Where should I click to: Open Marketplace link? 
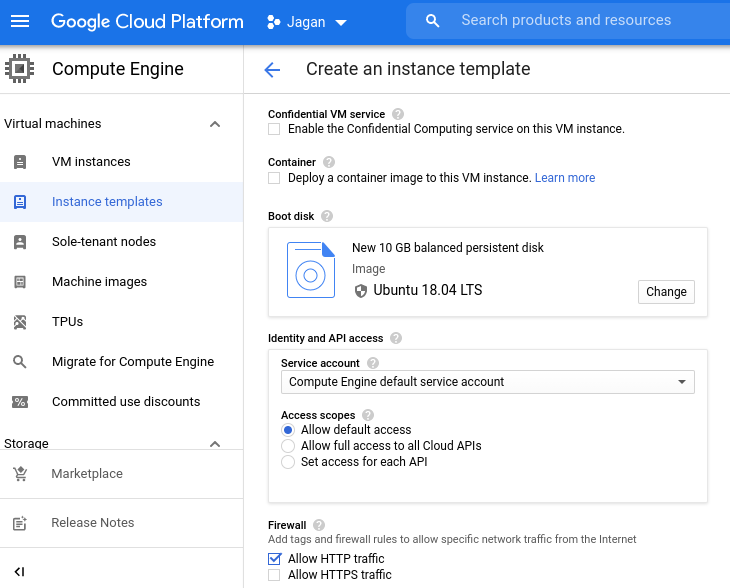click(x=87, y=474)
